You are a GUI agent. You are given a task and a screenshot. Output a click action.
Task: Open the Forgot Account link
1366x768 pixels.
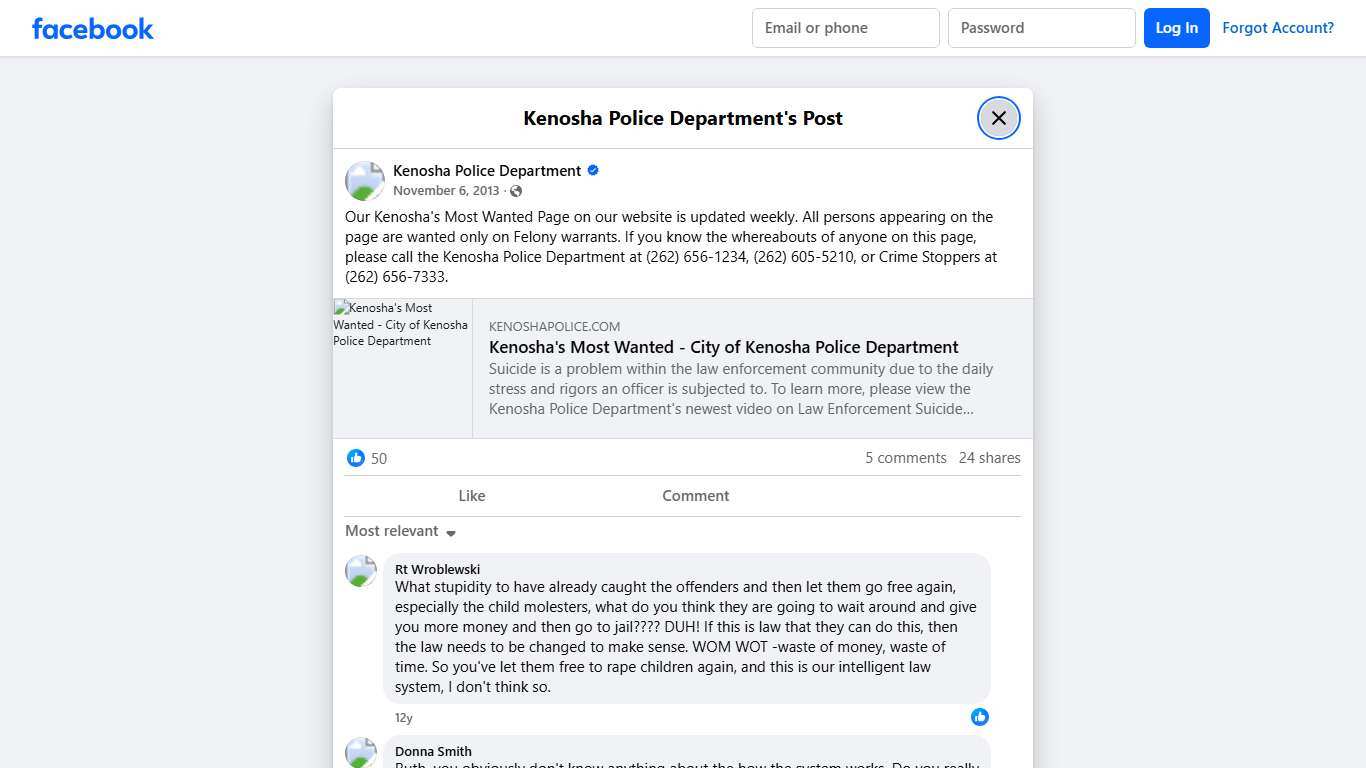click(1278, 27)
